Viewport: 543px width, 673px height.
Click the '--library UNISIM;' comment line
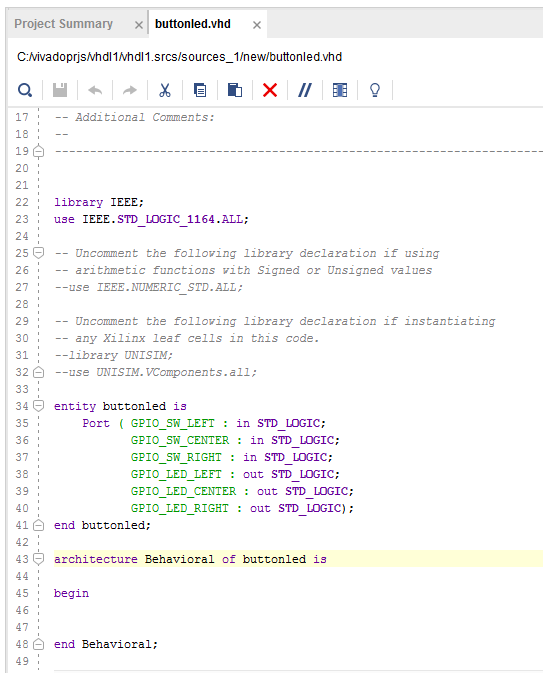(113, 355)
